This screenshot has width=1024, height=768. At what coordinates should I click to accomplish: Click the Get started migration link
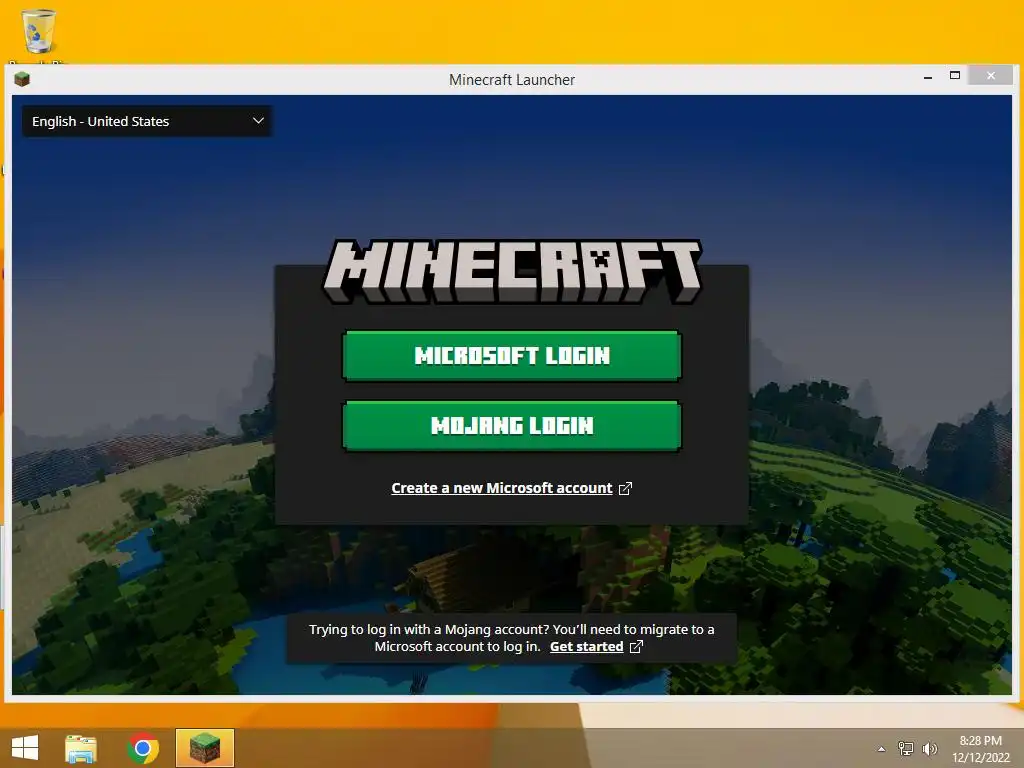pos(586,647)
